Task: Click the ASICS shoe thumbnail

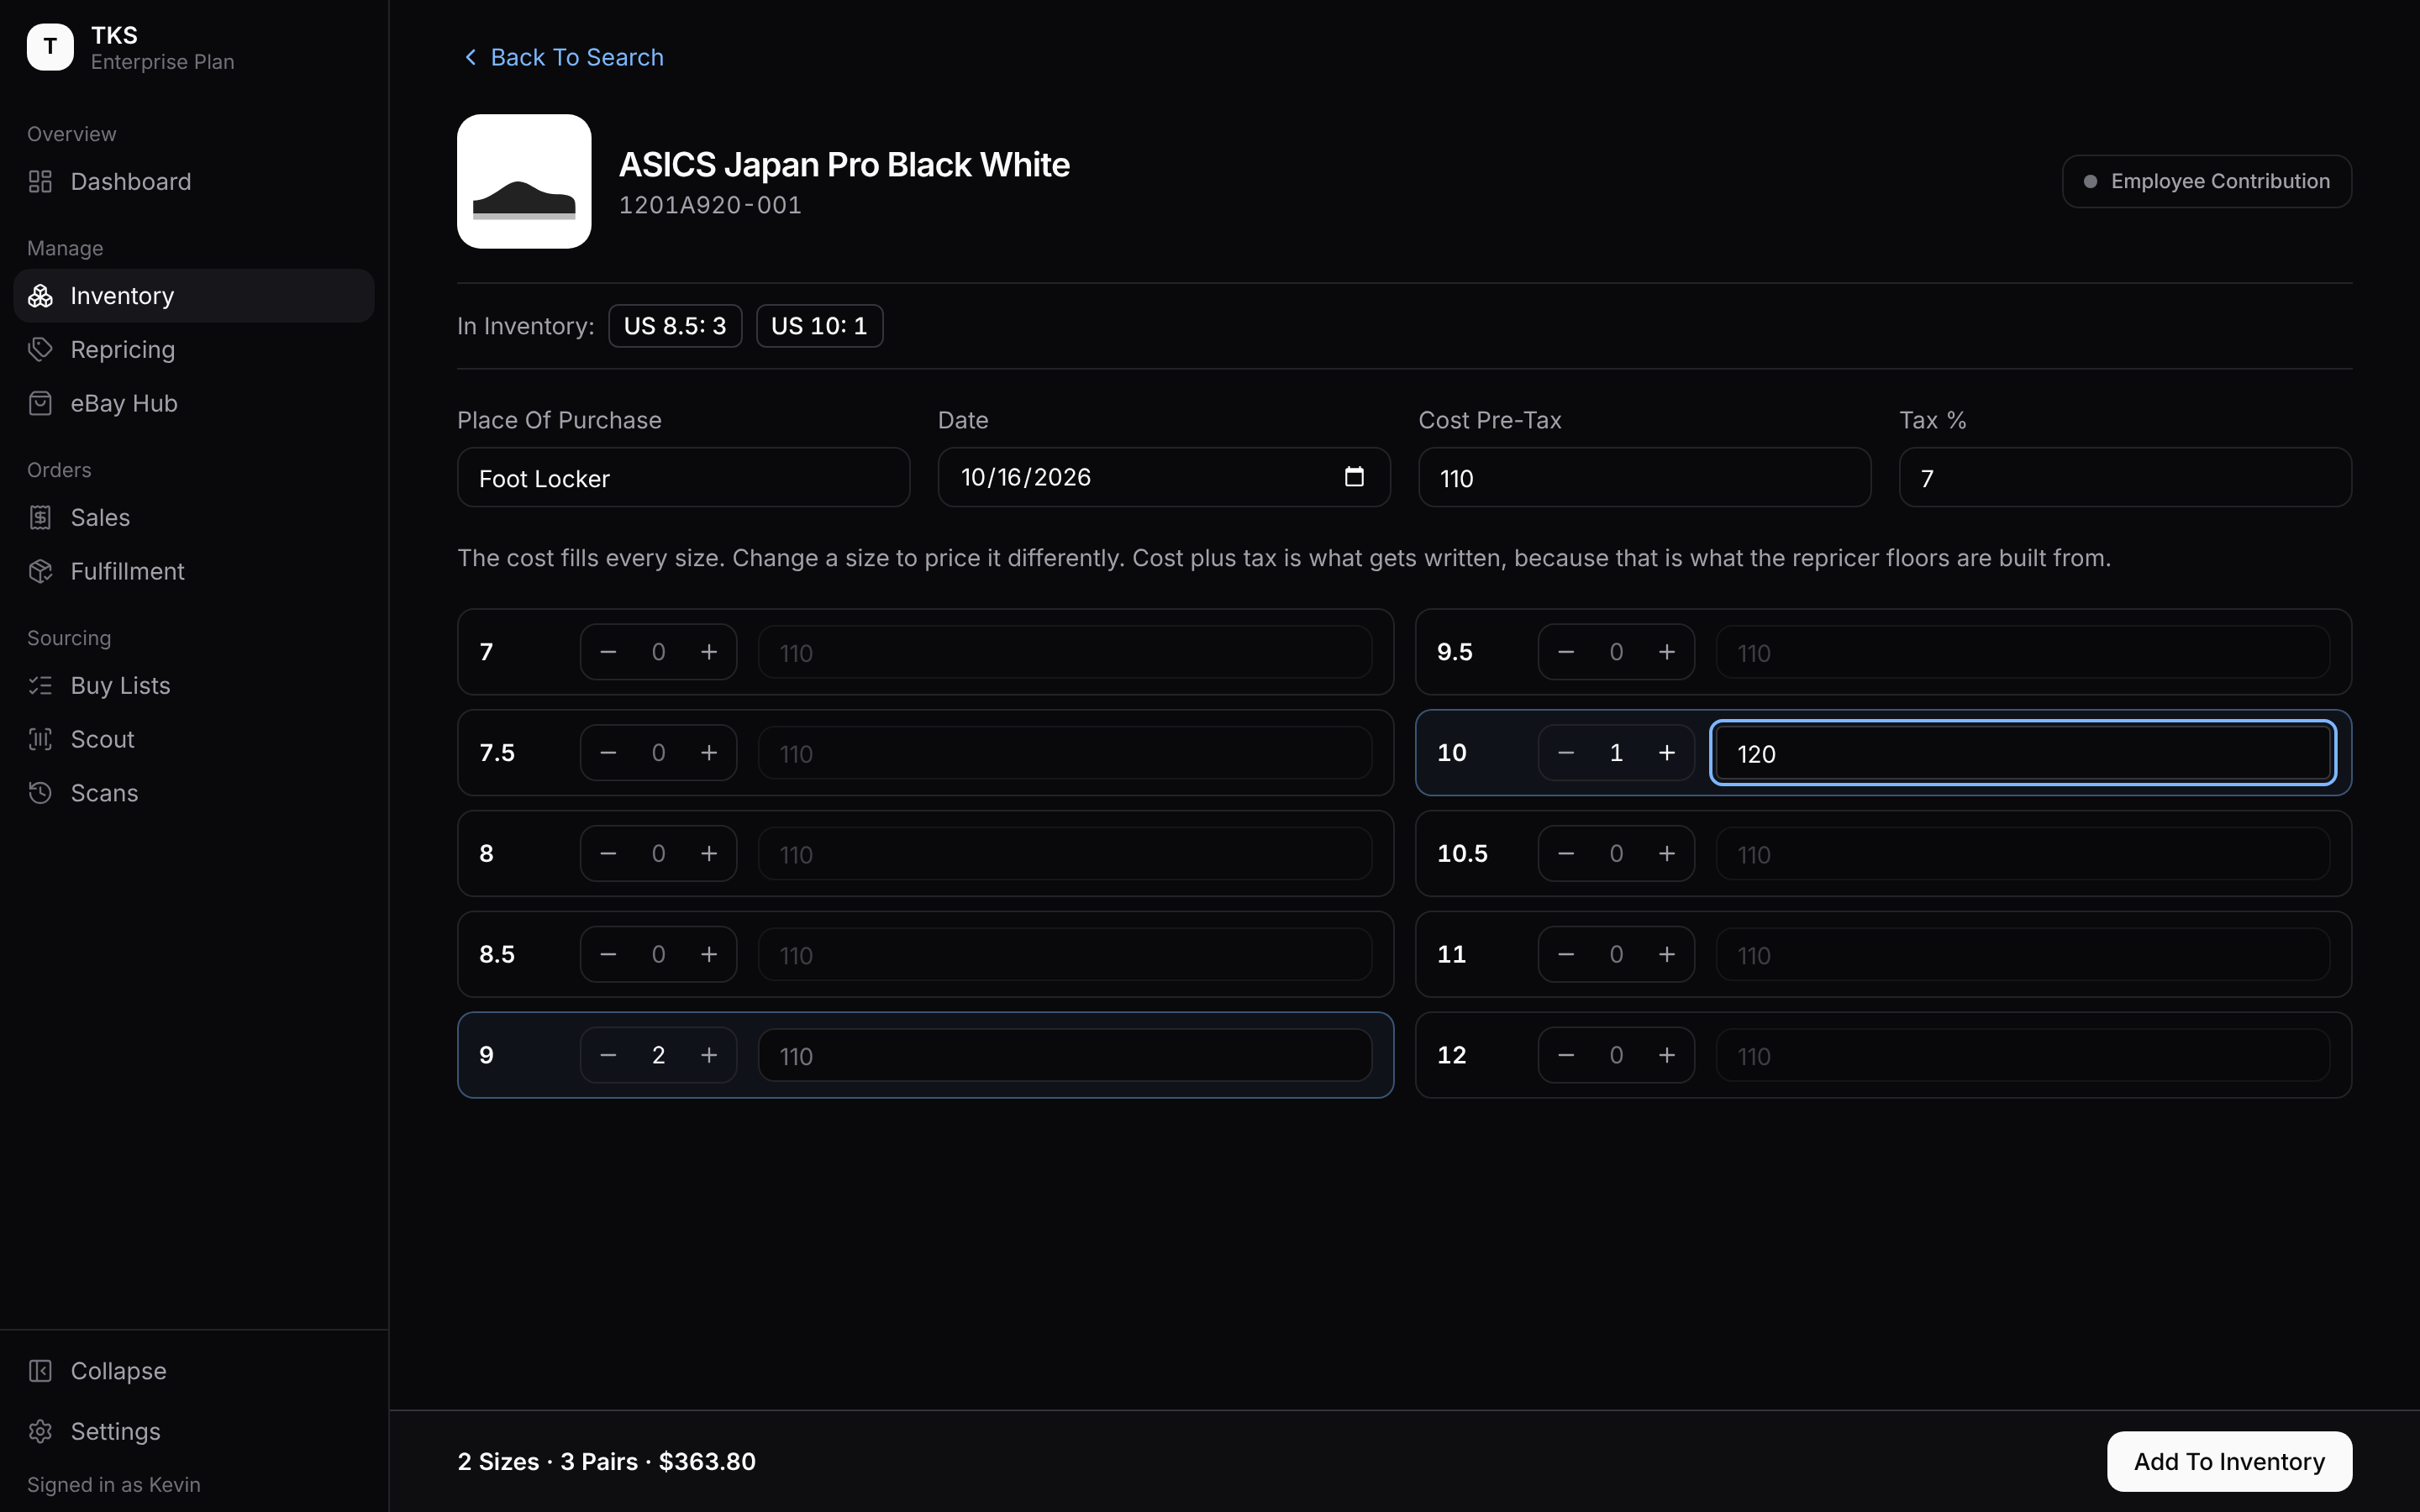Action: [x=524, y=181]
